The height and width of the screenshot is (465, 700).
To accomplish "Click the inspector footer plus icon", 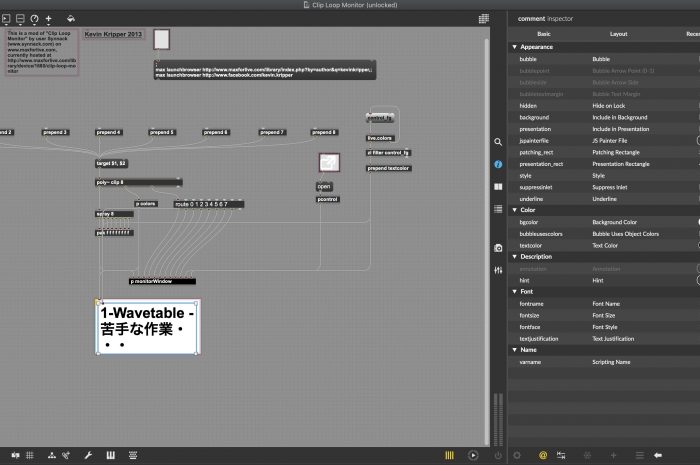I will coord(613,455).
